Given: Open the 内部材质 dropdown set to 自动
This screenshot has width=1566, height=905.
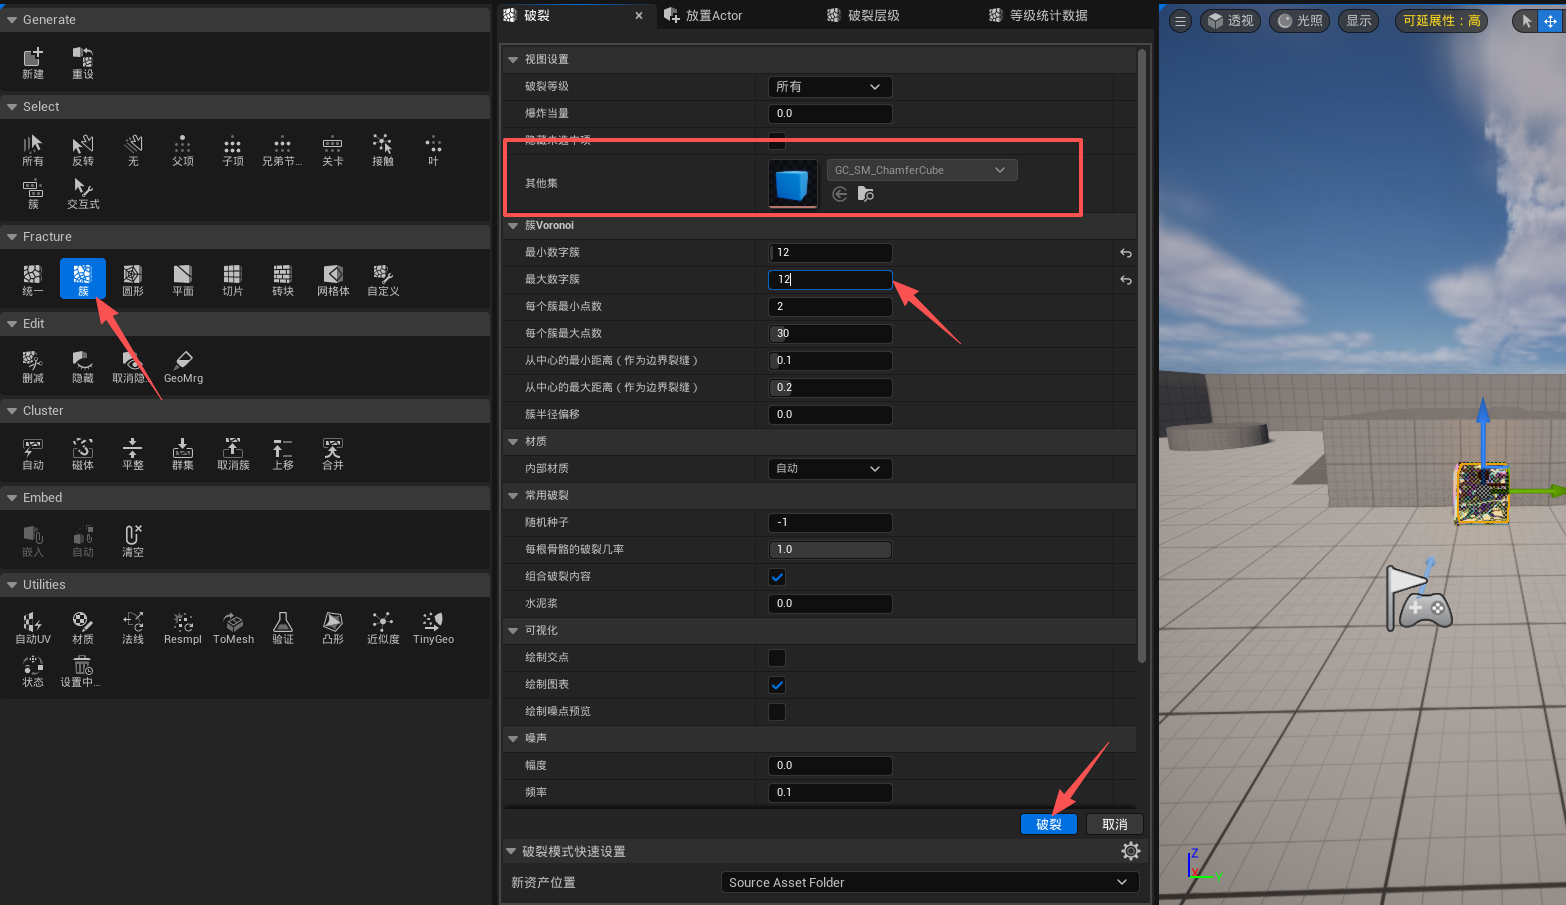Looking at the screenshot, I should click(829, 469).
